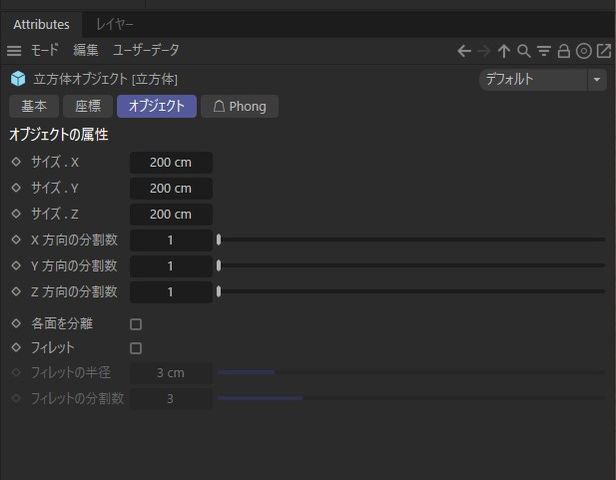Click the back arrow navigation icon
The image size is (616, 480).
(464, 51)
